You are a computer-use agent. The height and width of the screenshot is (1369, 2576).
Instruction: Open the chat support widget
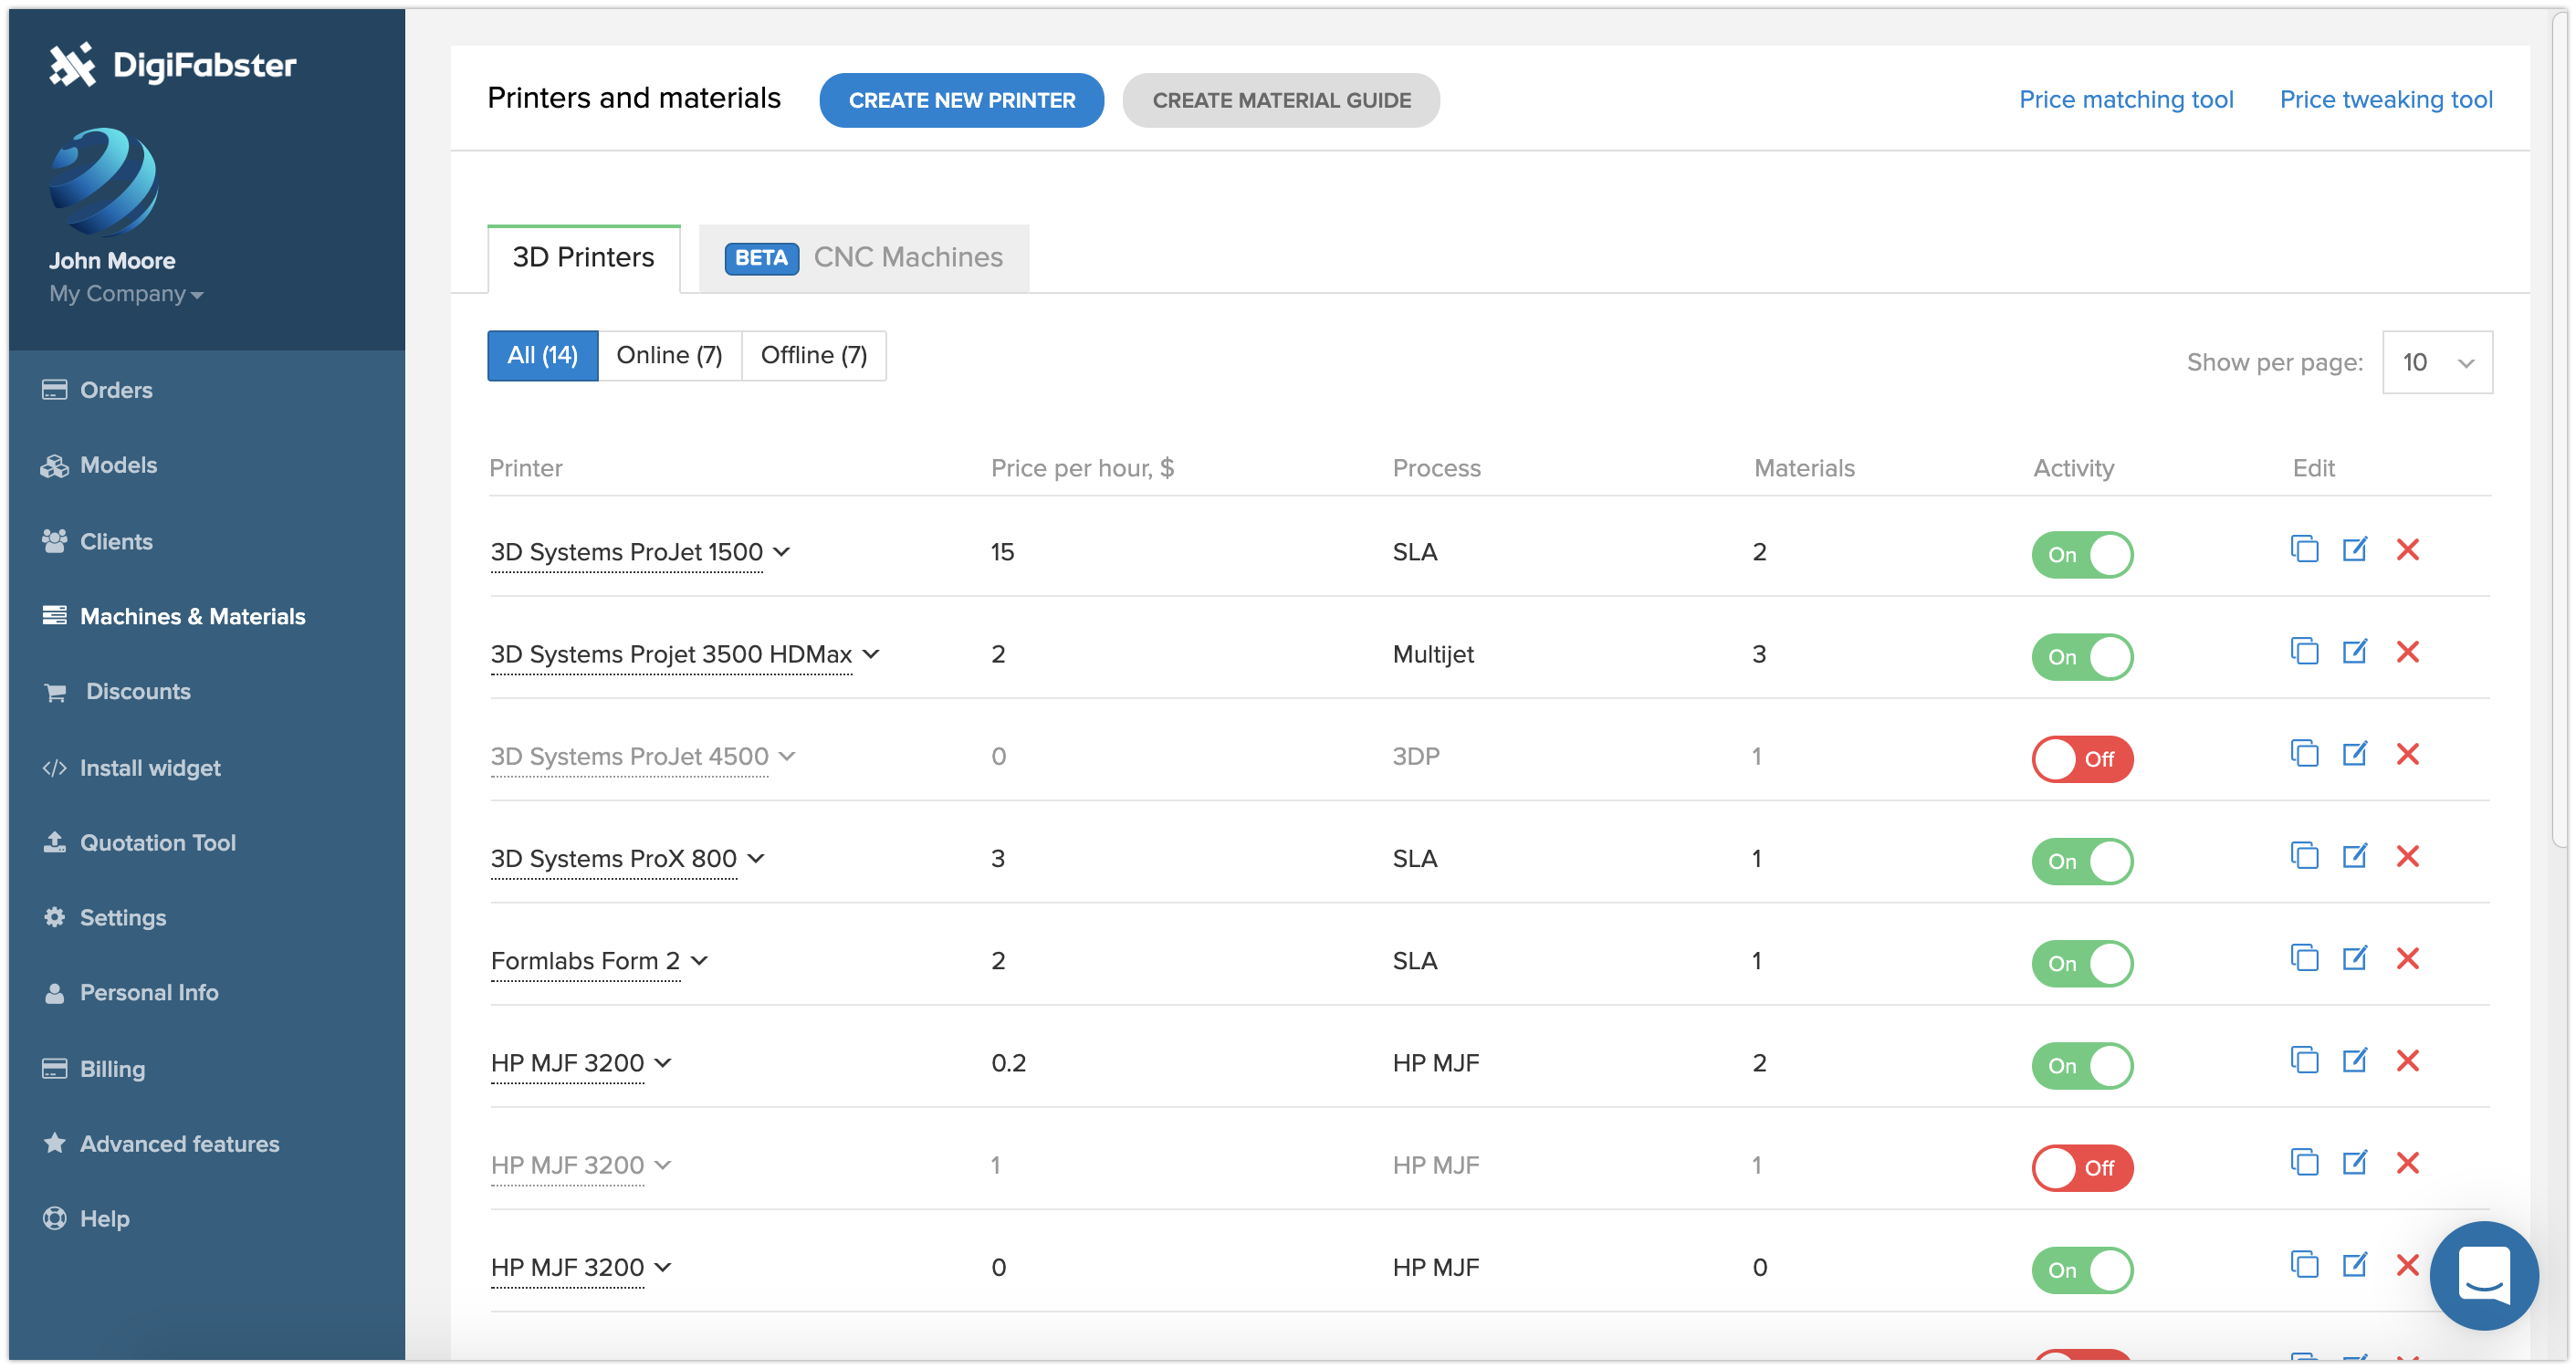[2483, 1275]
